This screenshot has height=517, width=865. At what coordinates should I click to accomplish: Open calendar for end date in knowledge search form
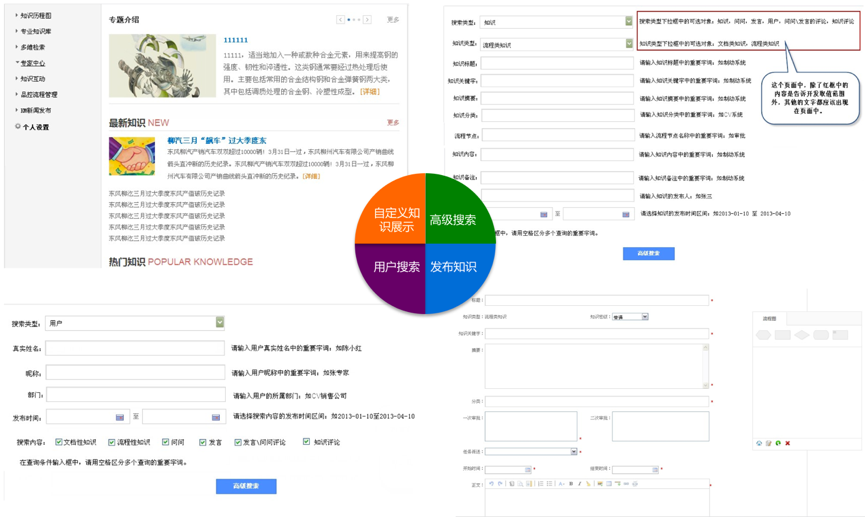626,214
